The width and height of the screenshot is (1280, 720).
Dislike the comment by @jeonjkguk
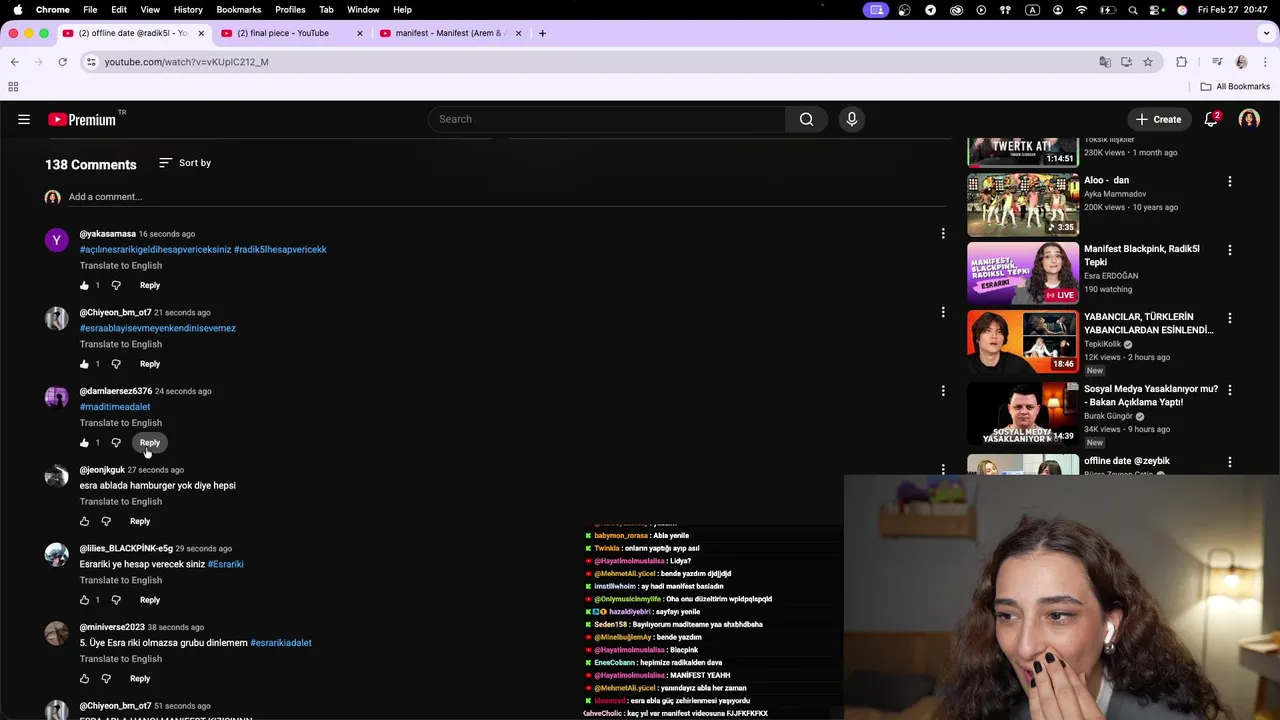pyautogui.click(x=106, y=521)
